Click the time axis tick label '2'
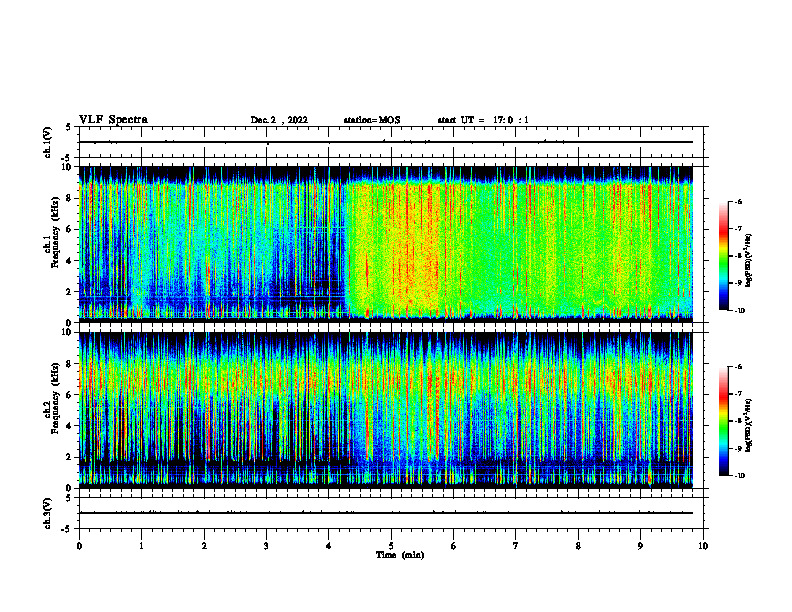Screen dimensions: 792x612 coord(204,546)
